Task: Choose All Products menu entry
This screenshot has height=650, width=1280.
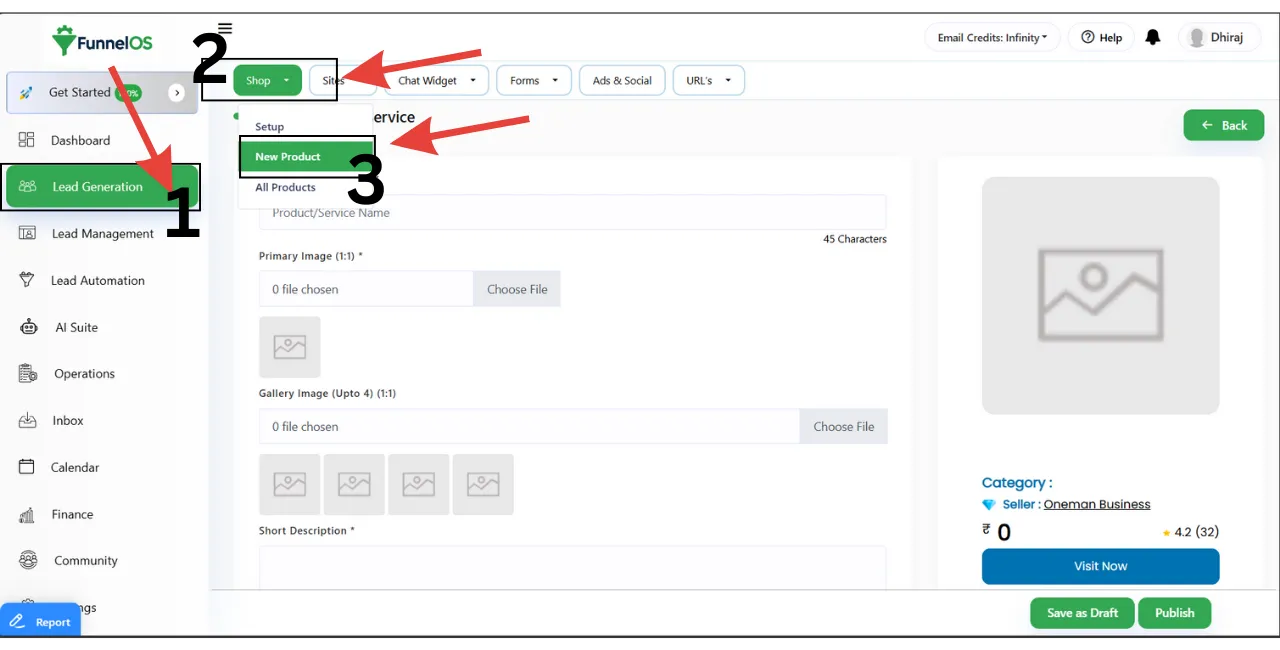Action: (285, 188)
